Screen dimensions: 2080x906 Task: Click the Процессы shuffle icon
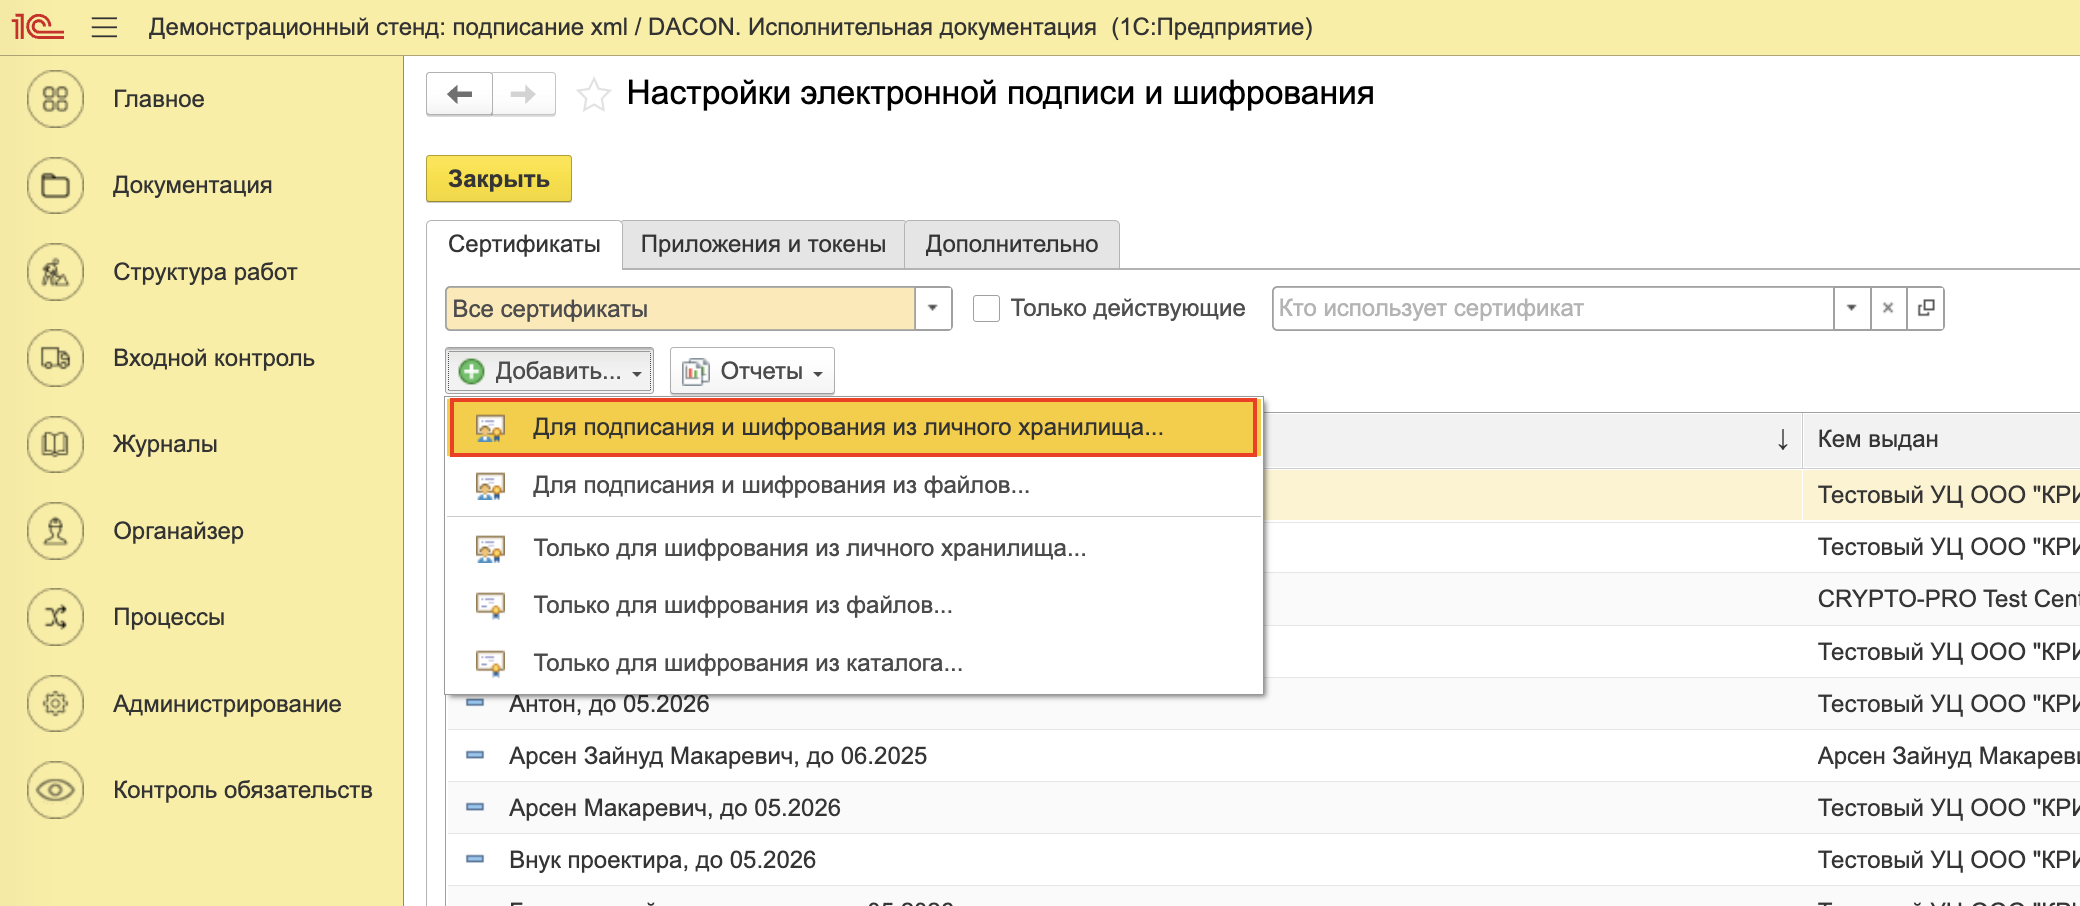tap(55, 617)
